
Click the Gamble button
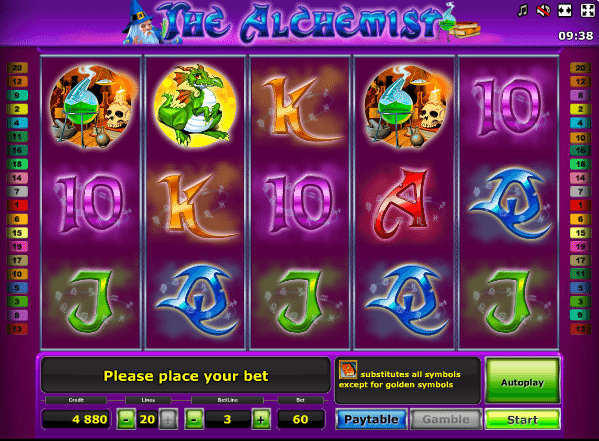[446, 419]
